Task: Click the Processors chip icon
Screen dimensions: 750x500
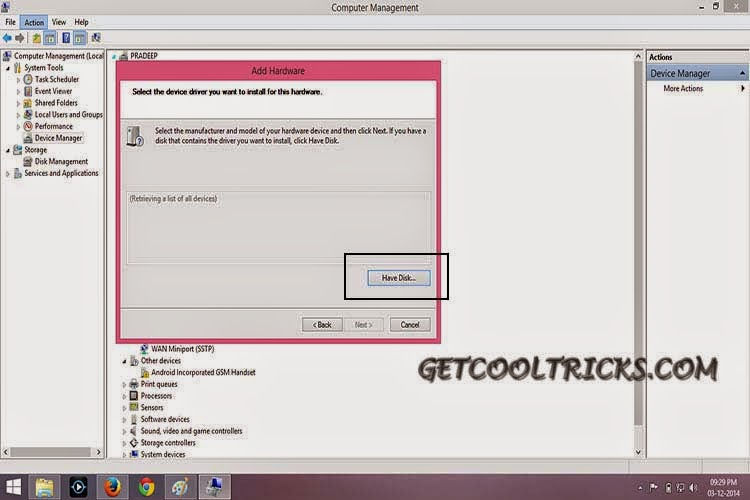Action: pos(134,396)
